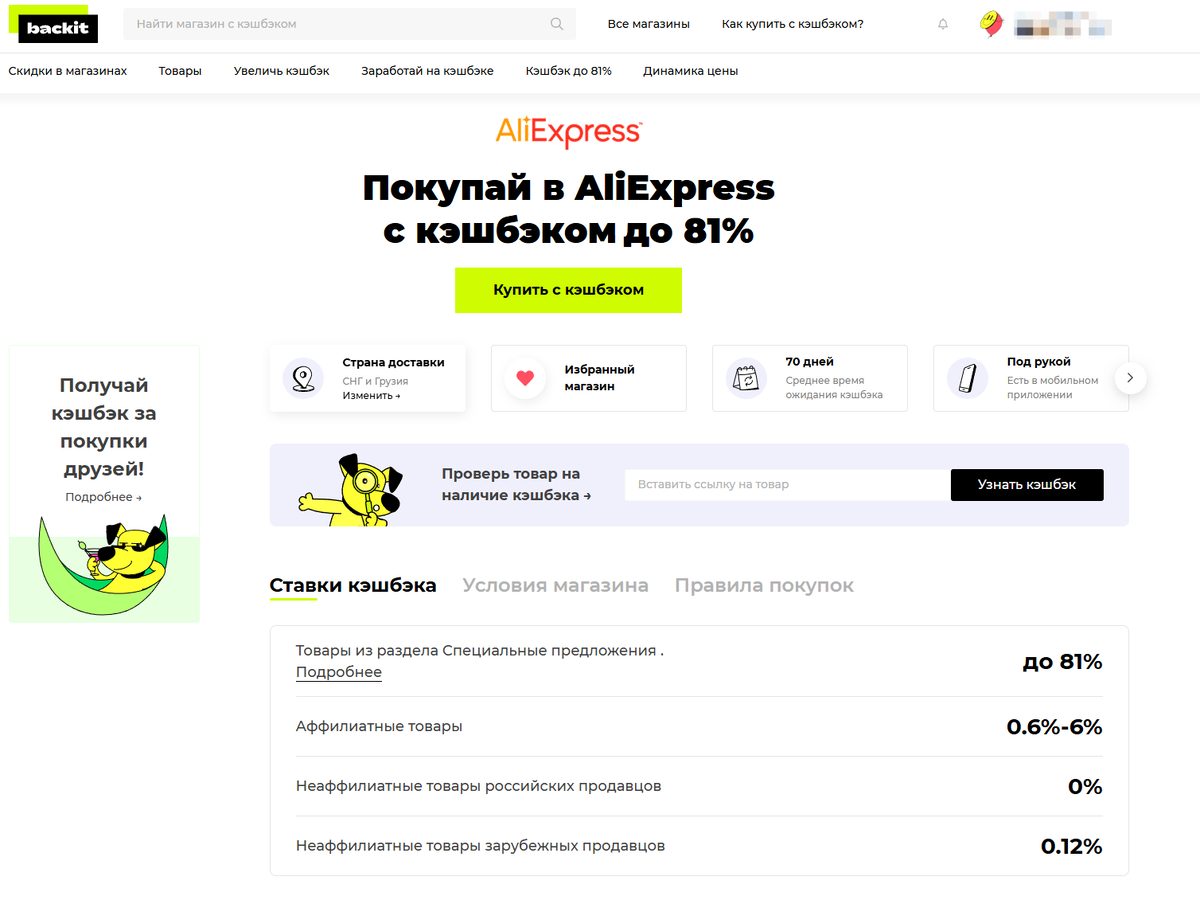Click the Узнать кэшбэк button

click(1027, 485)
